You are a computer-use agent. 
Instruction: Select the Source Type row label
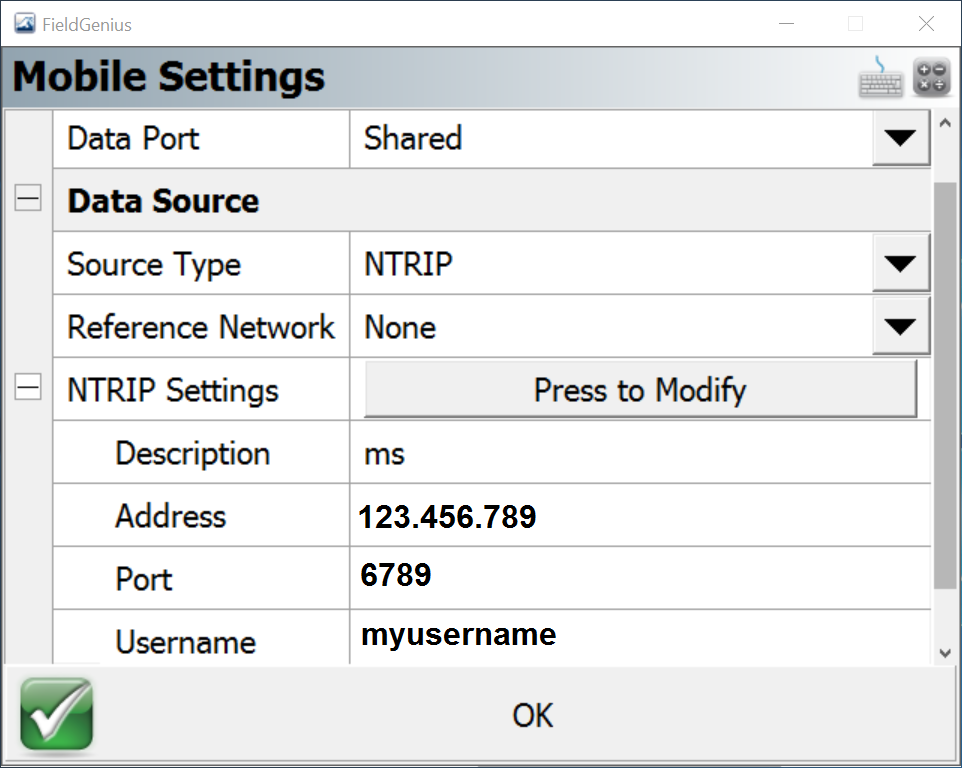(152, 263)
